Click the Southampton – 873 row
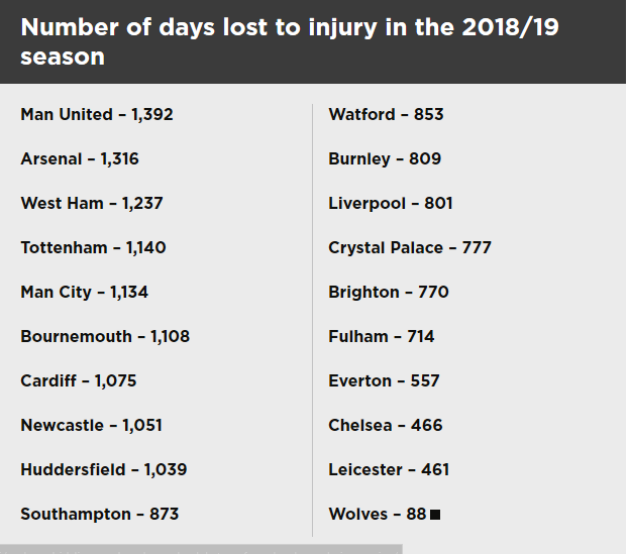Screen dimensions: 630x554 [100, 514]
